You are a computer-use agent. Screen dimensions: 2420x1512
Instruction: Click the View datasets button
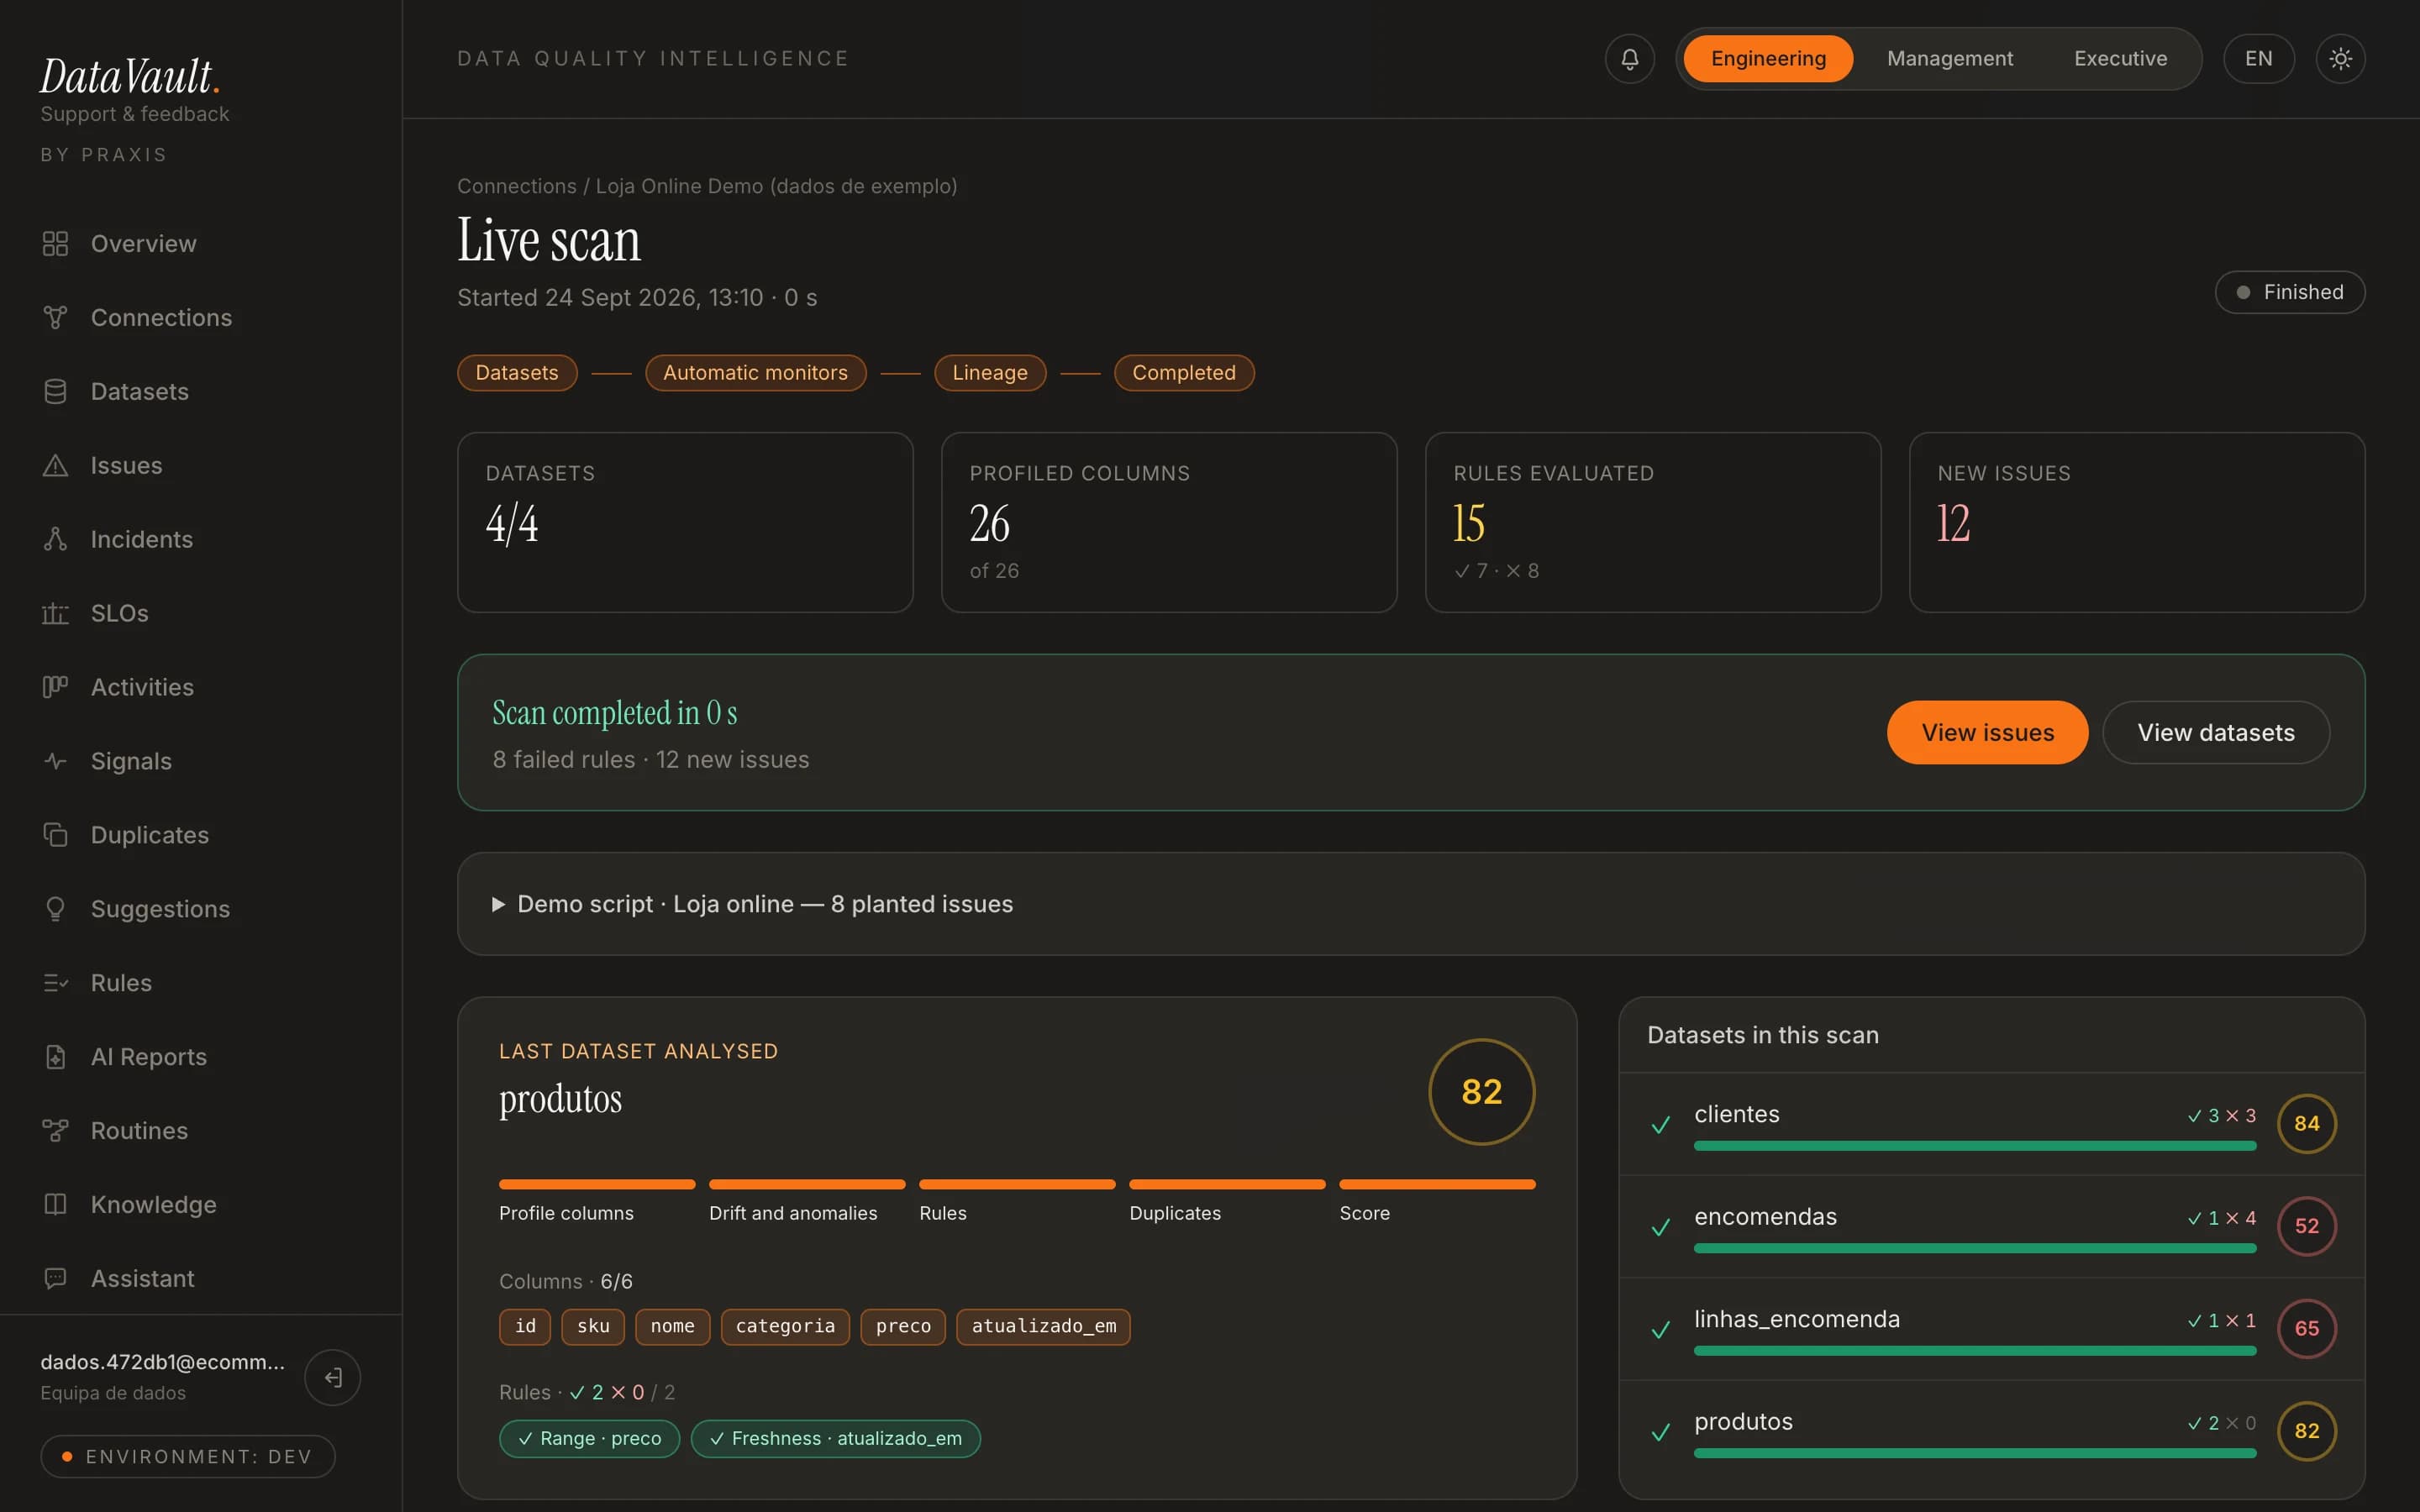(2216, 733)
